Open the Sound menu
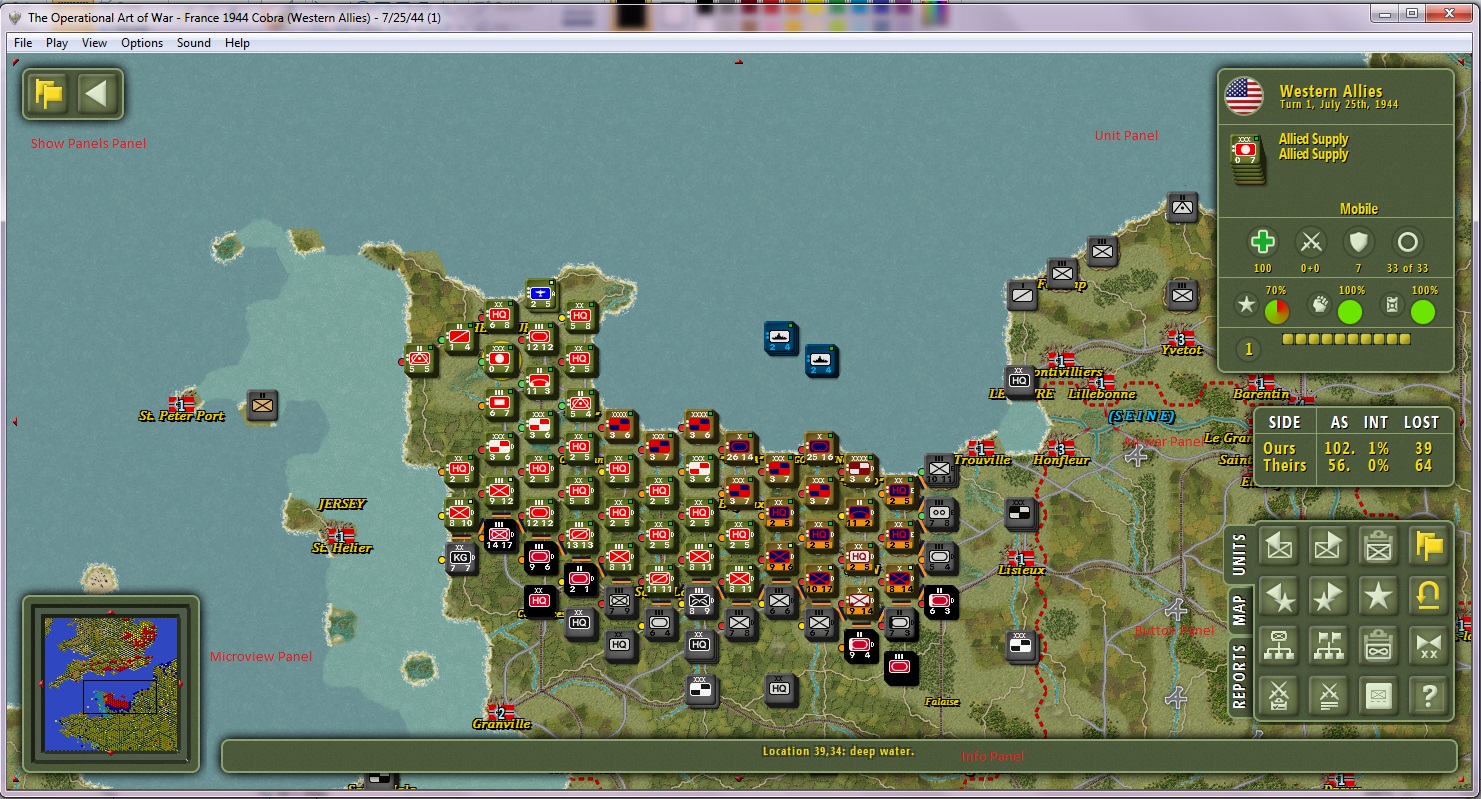Screen dimensions: 1481x799 [x=194, y=43]
